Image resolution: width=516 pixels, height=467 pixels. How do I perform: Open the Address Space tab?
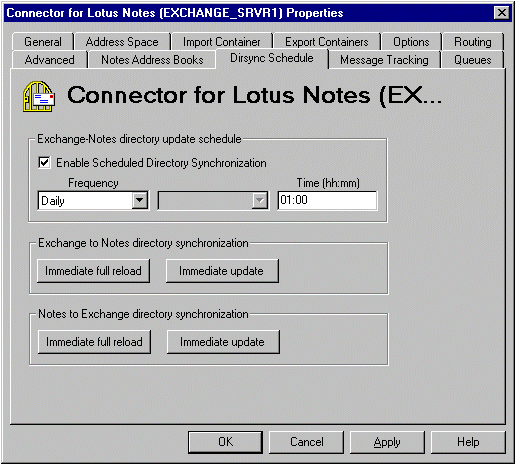click(x=122, y=42)
